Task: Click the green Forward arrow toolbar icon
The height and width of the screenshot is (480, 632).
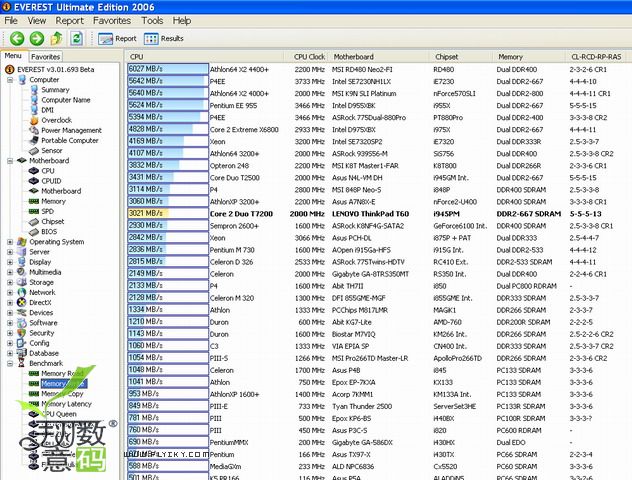Action: (36, 38)
